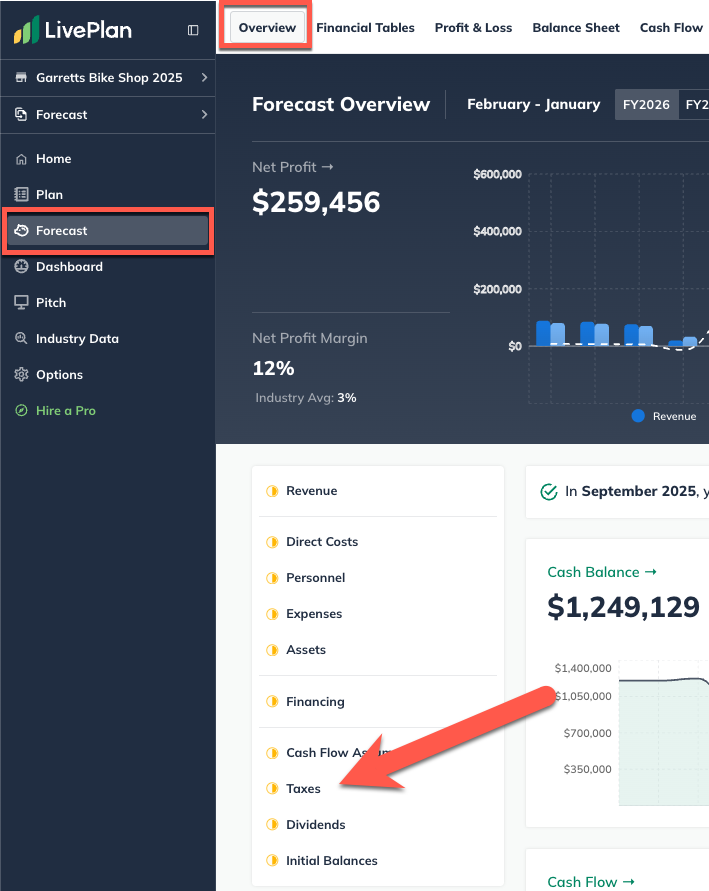This screenshot has width=709, height=891.
Task: Select the FY2026 fiscal year toggle
Action: [645, 104]
